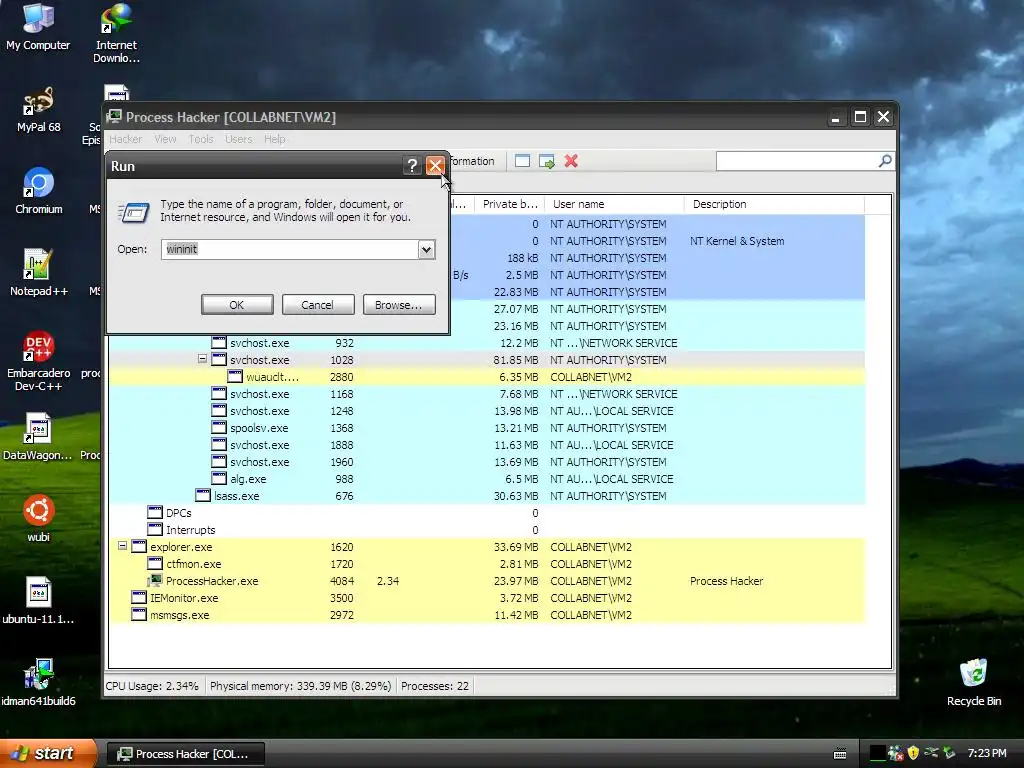Click the find window and thread toolbar icon
Image resolution: width=1024 pixels, height=768 pixels.
pyautogui.click(x=547, y=161)
